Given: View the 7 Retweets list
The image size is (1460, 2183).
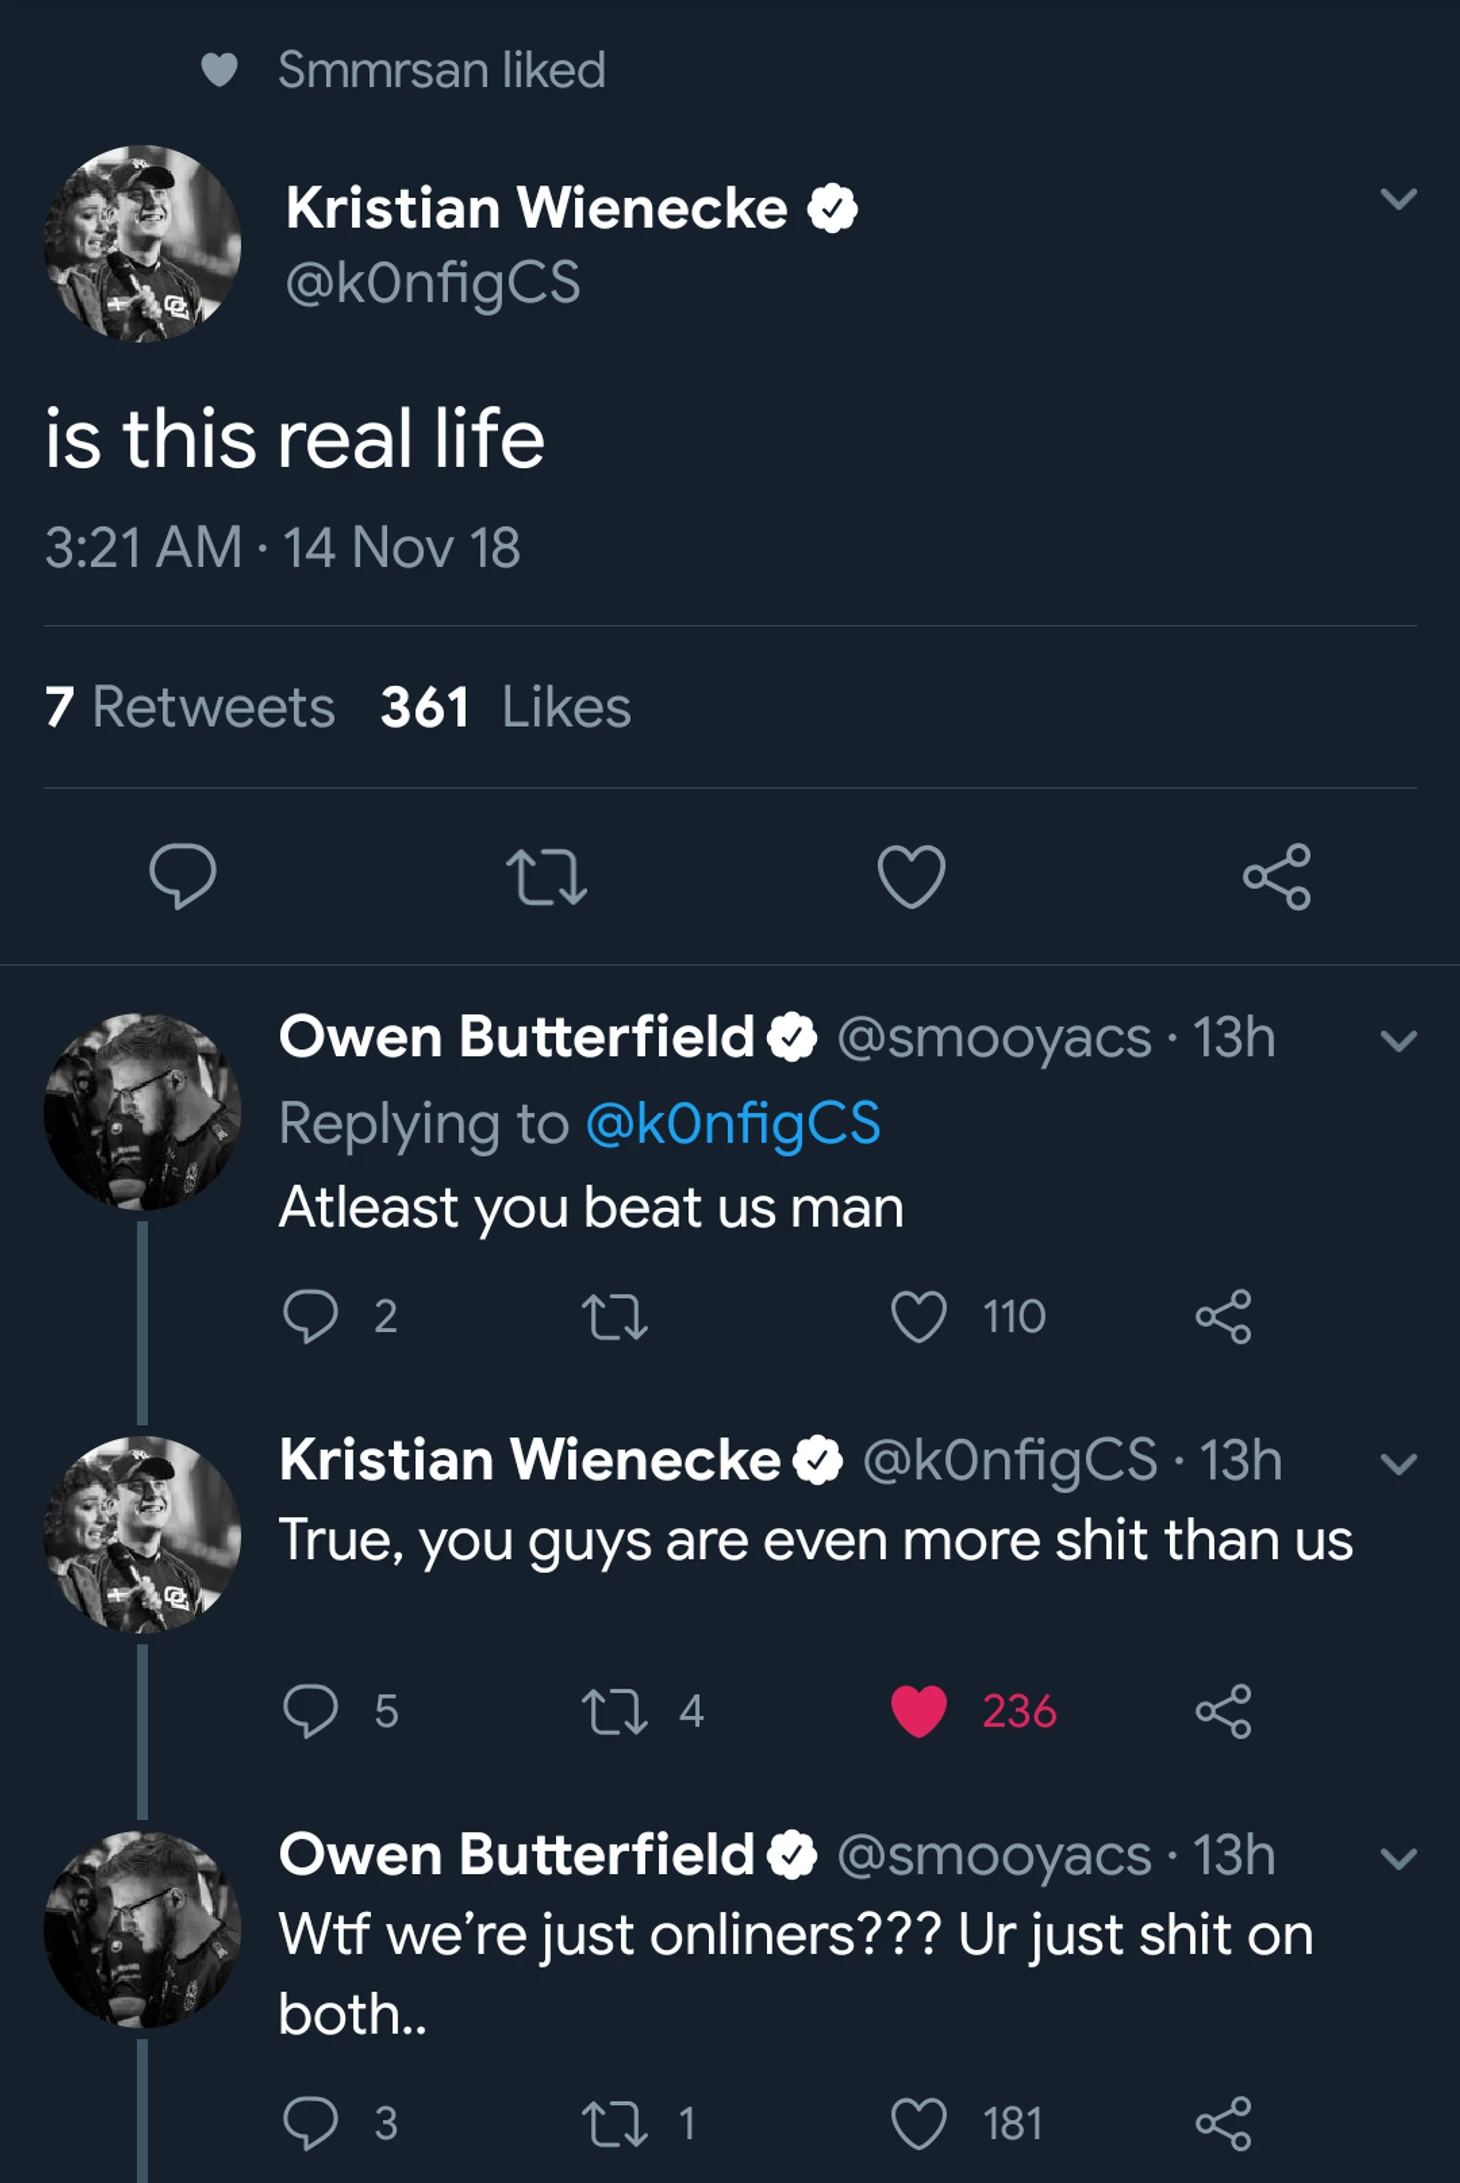Looking at the screenshot, I should tap(190, 707).
